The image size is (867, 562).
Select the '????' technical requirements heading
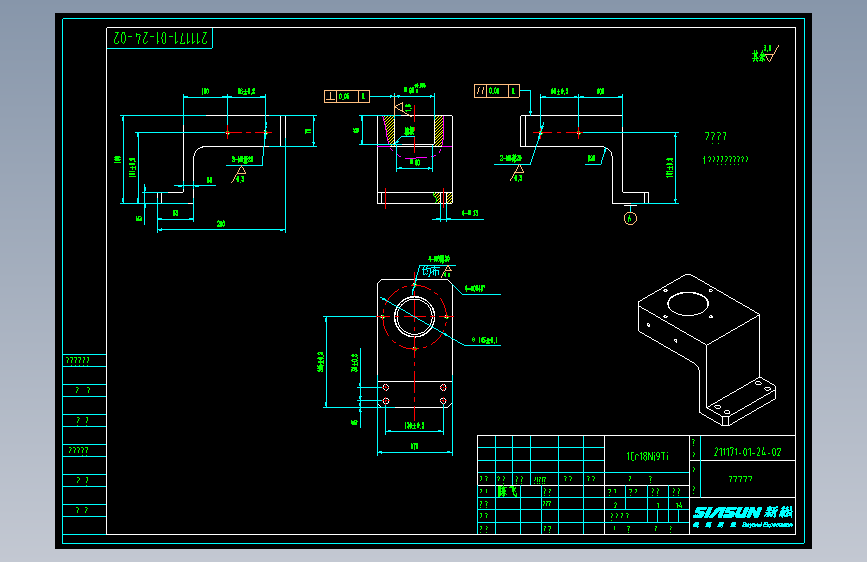tap(715, 136)
